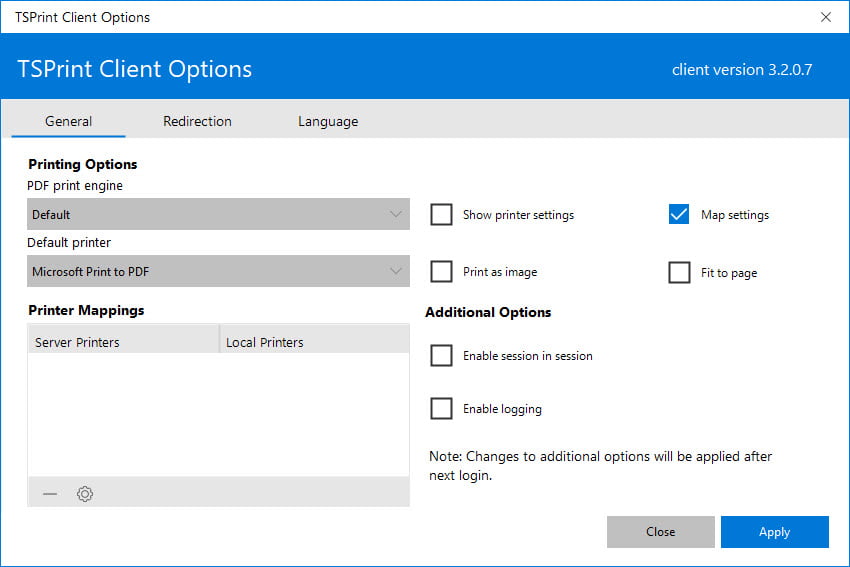
Task: Tick the Print as image checkbox
Action: (x=441, y=272)
